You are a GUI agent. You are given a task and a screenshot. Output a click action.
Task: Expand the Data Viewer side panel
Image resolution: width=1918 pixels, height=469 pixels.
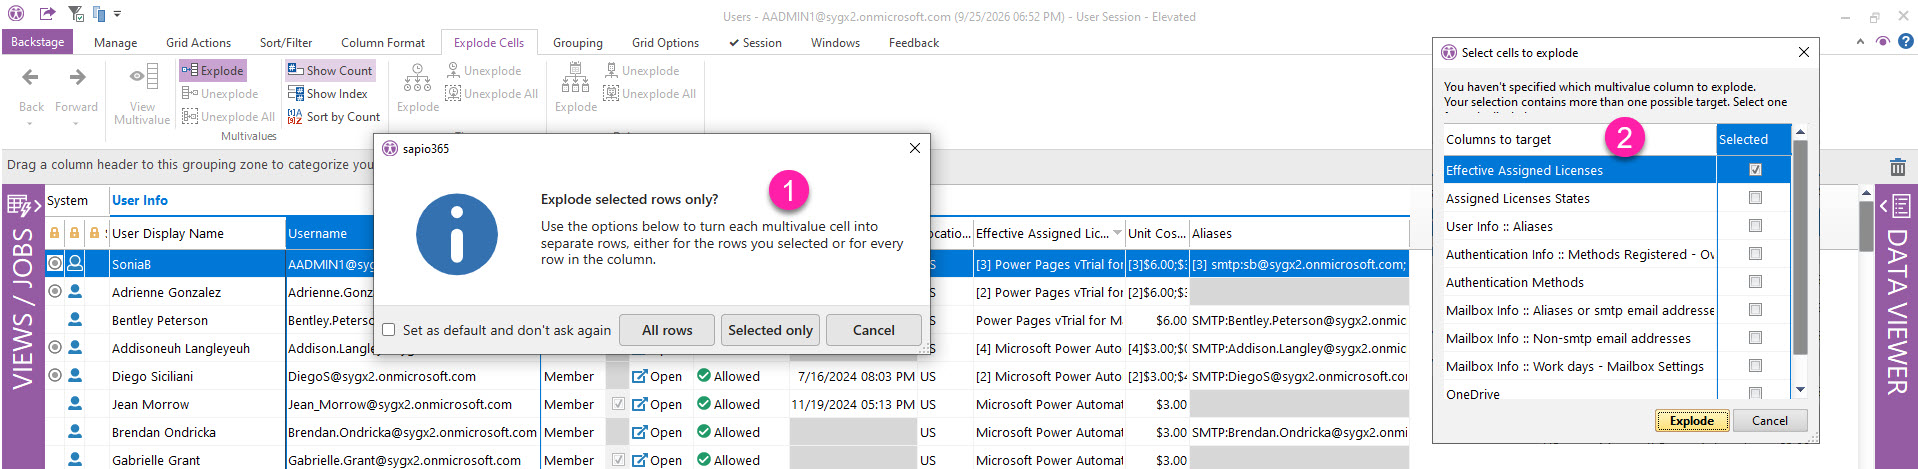click(x=1895, y=206)
